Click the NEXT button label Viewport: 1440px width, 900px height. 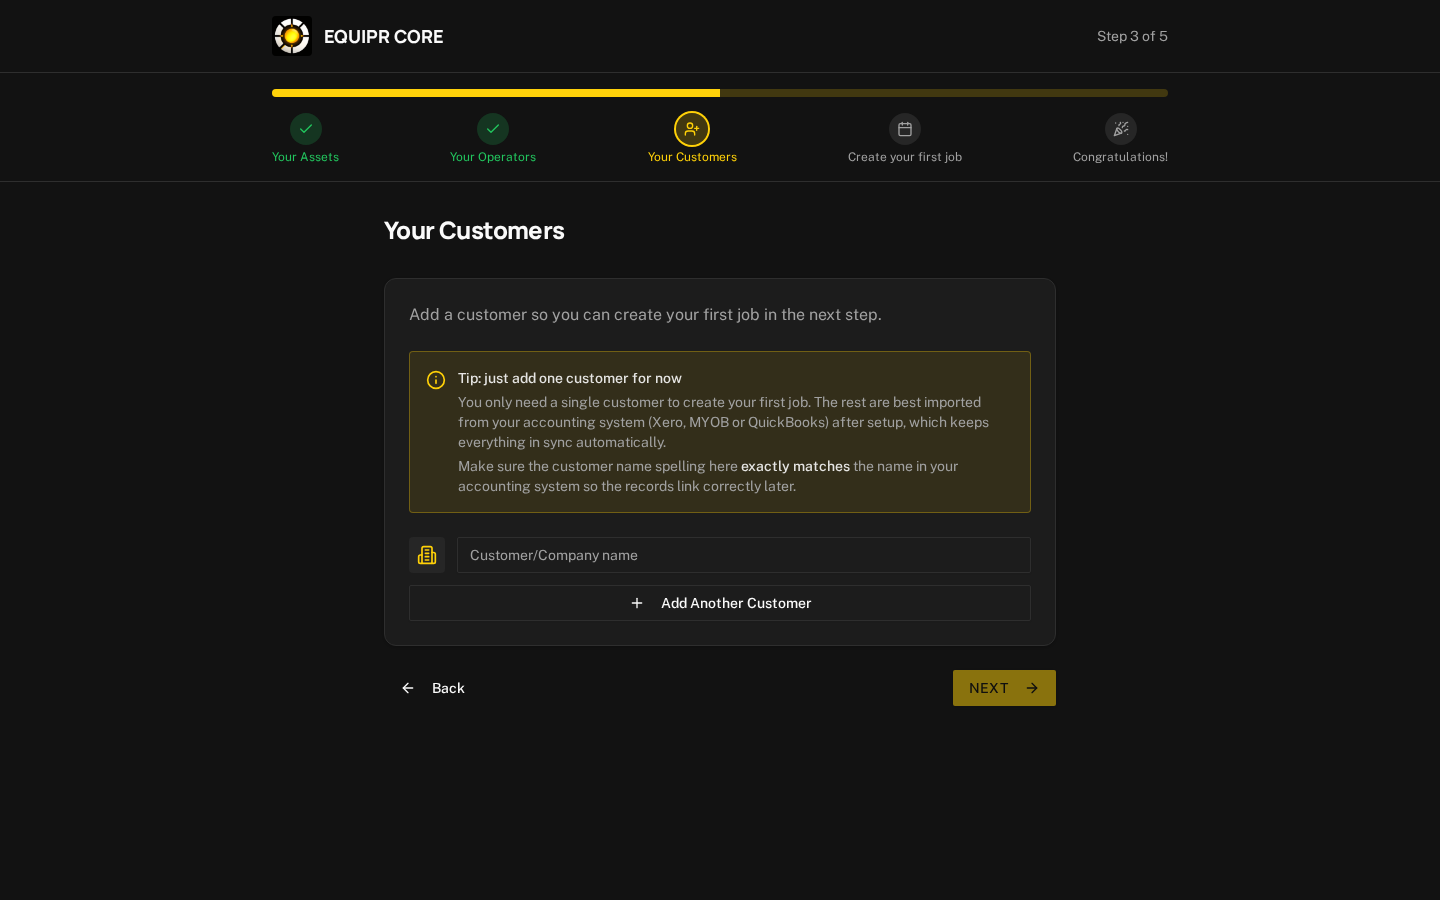(989, 688)
